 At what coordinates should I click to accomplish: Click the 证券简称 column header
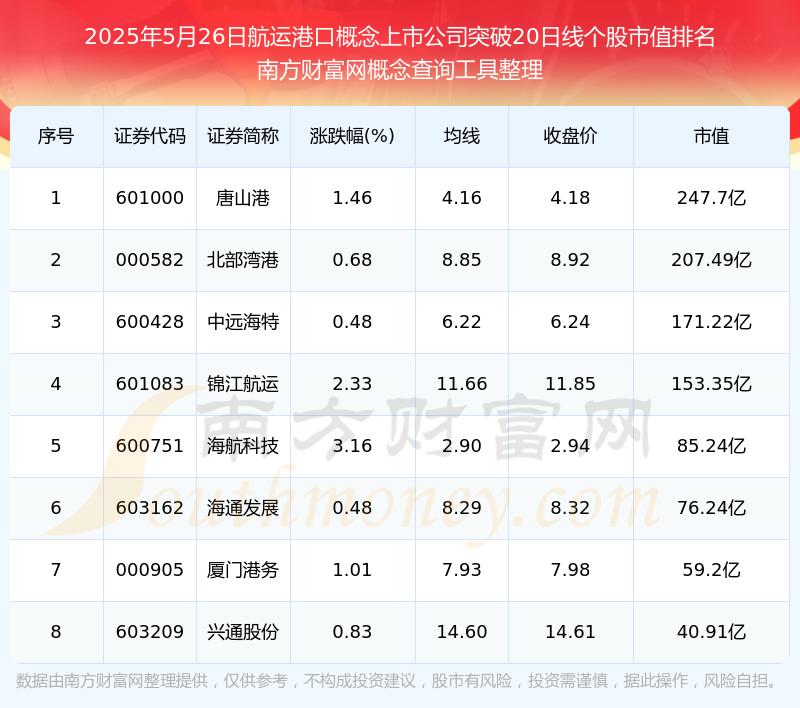click(x=243, y=136)
